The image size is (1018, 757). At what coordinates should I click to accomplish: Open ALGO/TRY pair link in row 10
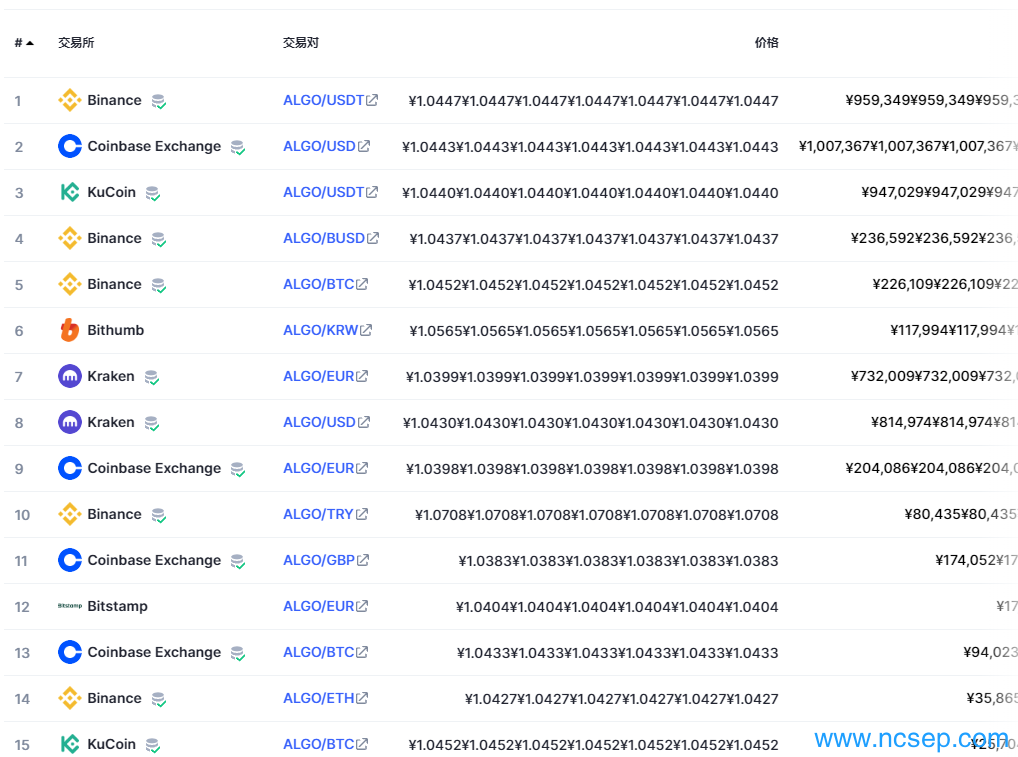pyautogui.click(x=325, y=514)
